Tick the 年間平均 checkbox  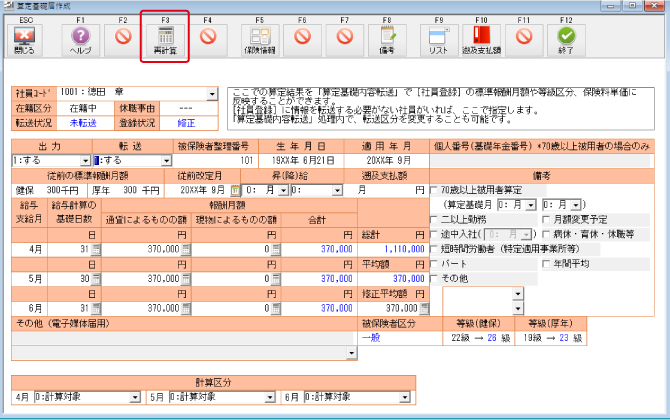tap(546, 264)
